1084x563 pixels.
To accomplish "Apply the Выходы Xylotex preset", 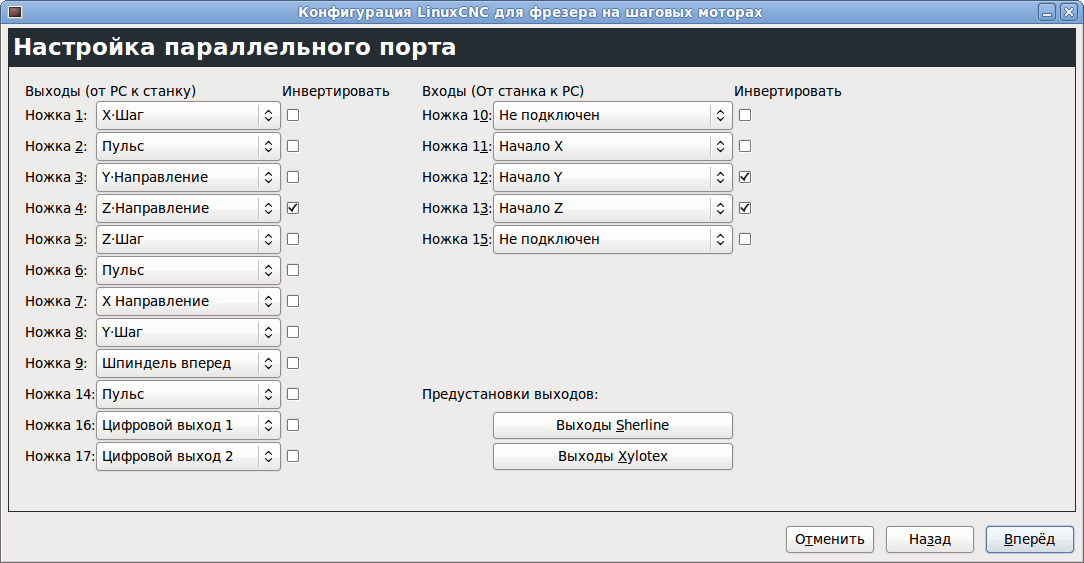I will [x=612, y=456].
